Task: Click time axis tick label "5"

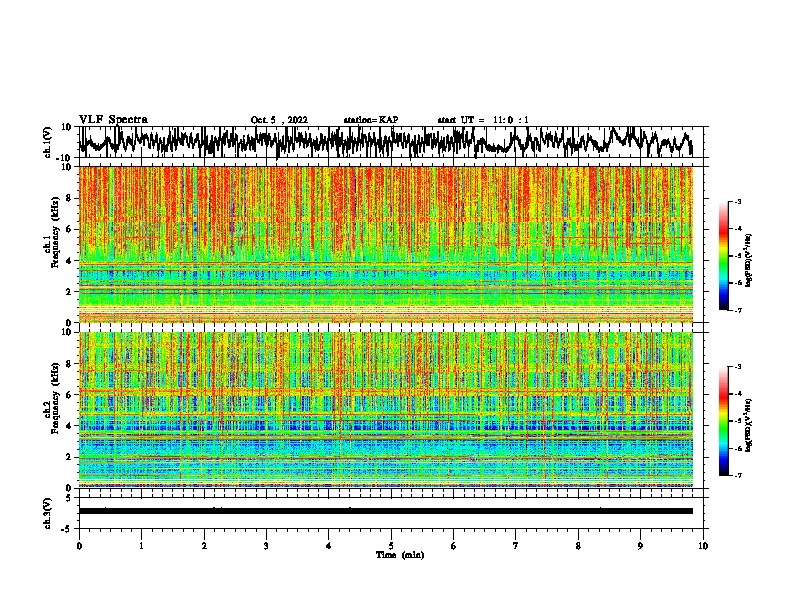Action: 391,546
